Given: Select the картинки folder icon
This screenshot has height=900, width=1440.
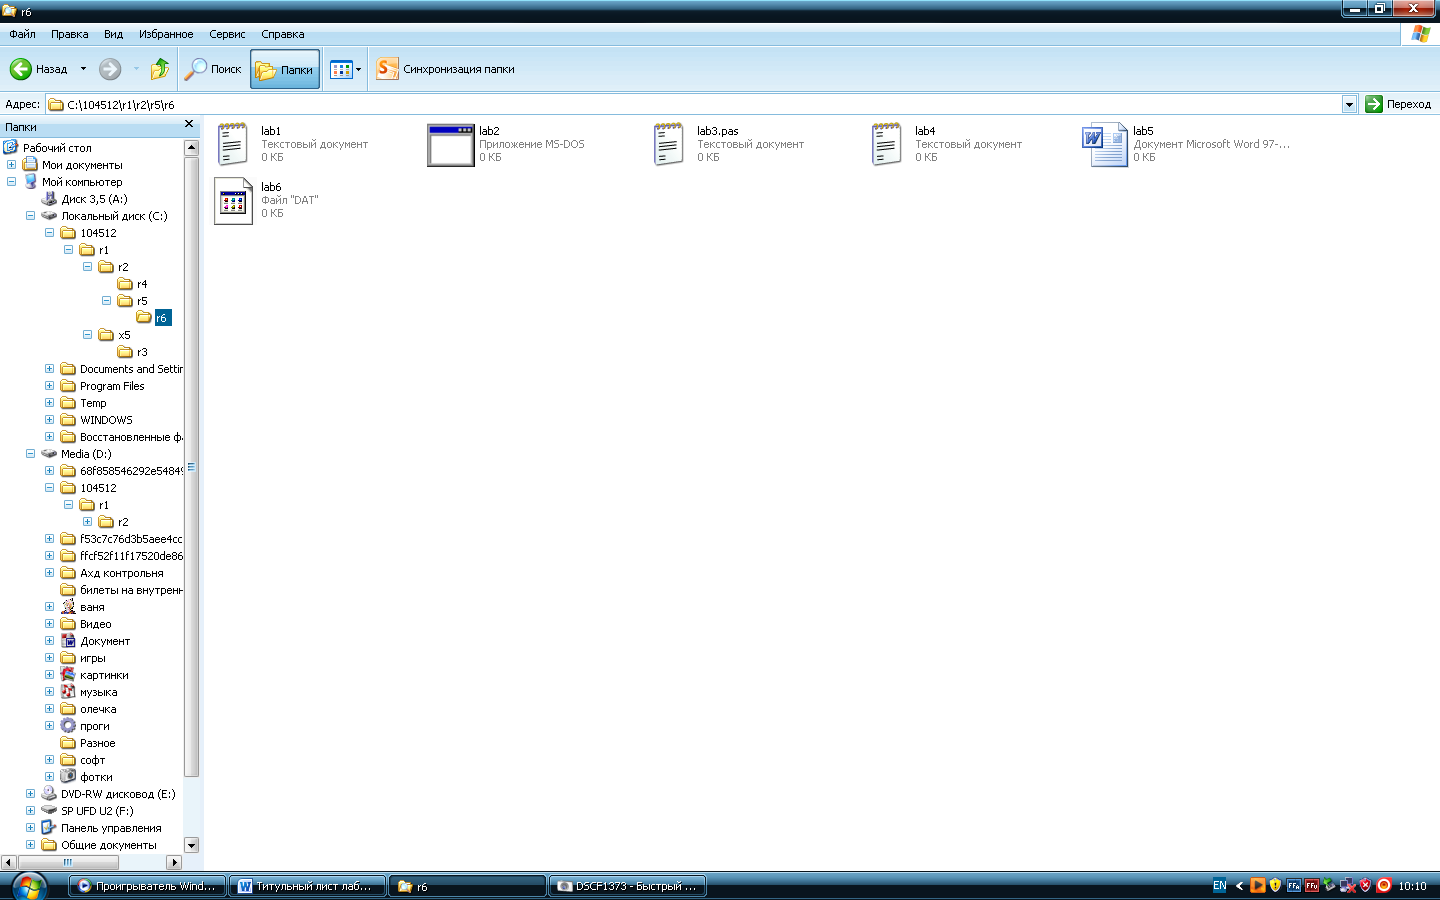Looking at the screenshot, I should [68, 675].
